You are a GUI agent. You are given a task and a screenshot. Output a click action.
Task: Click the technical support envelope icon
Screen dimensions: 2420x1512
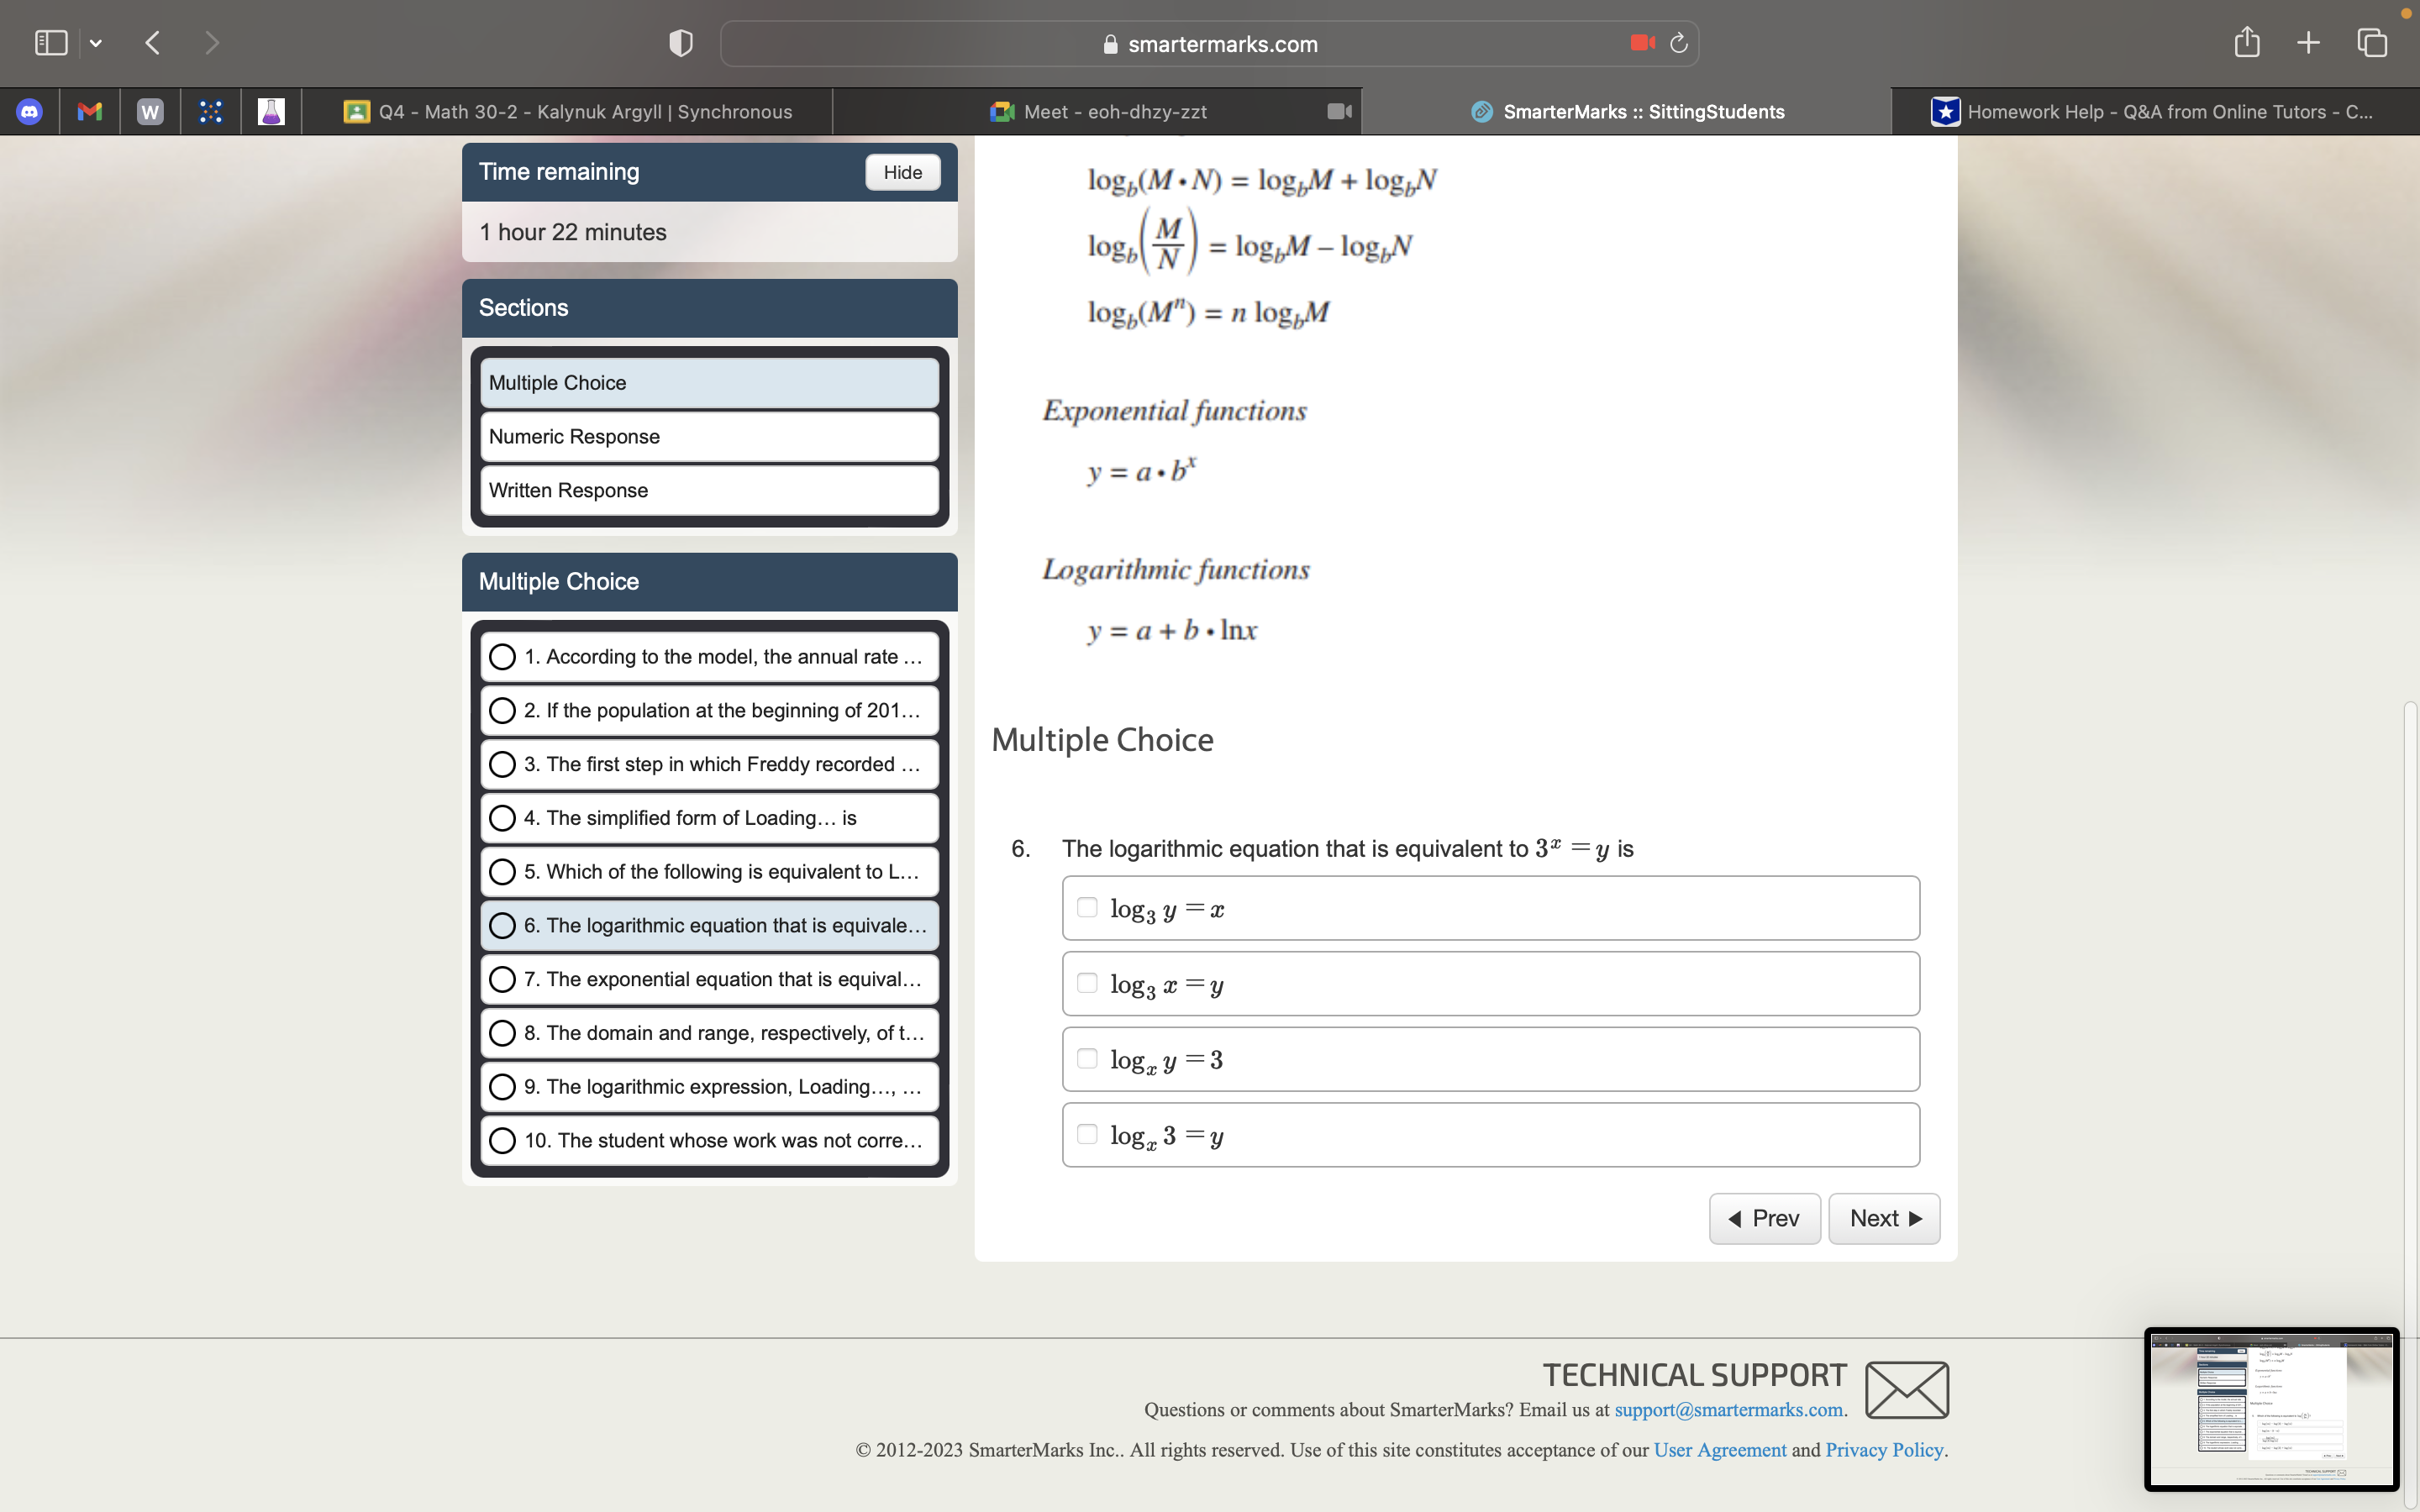(1905, 1389)
